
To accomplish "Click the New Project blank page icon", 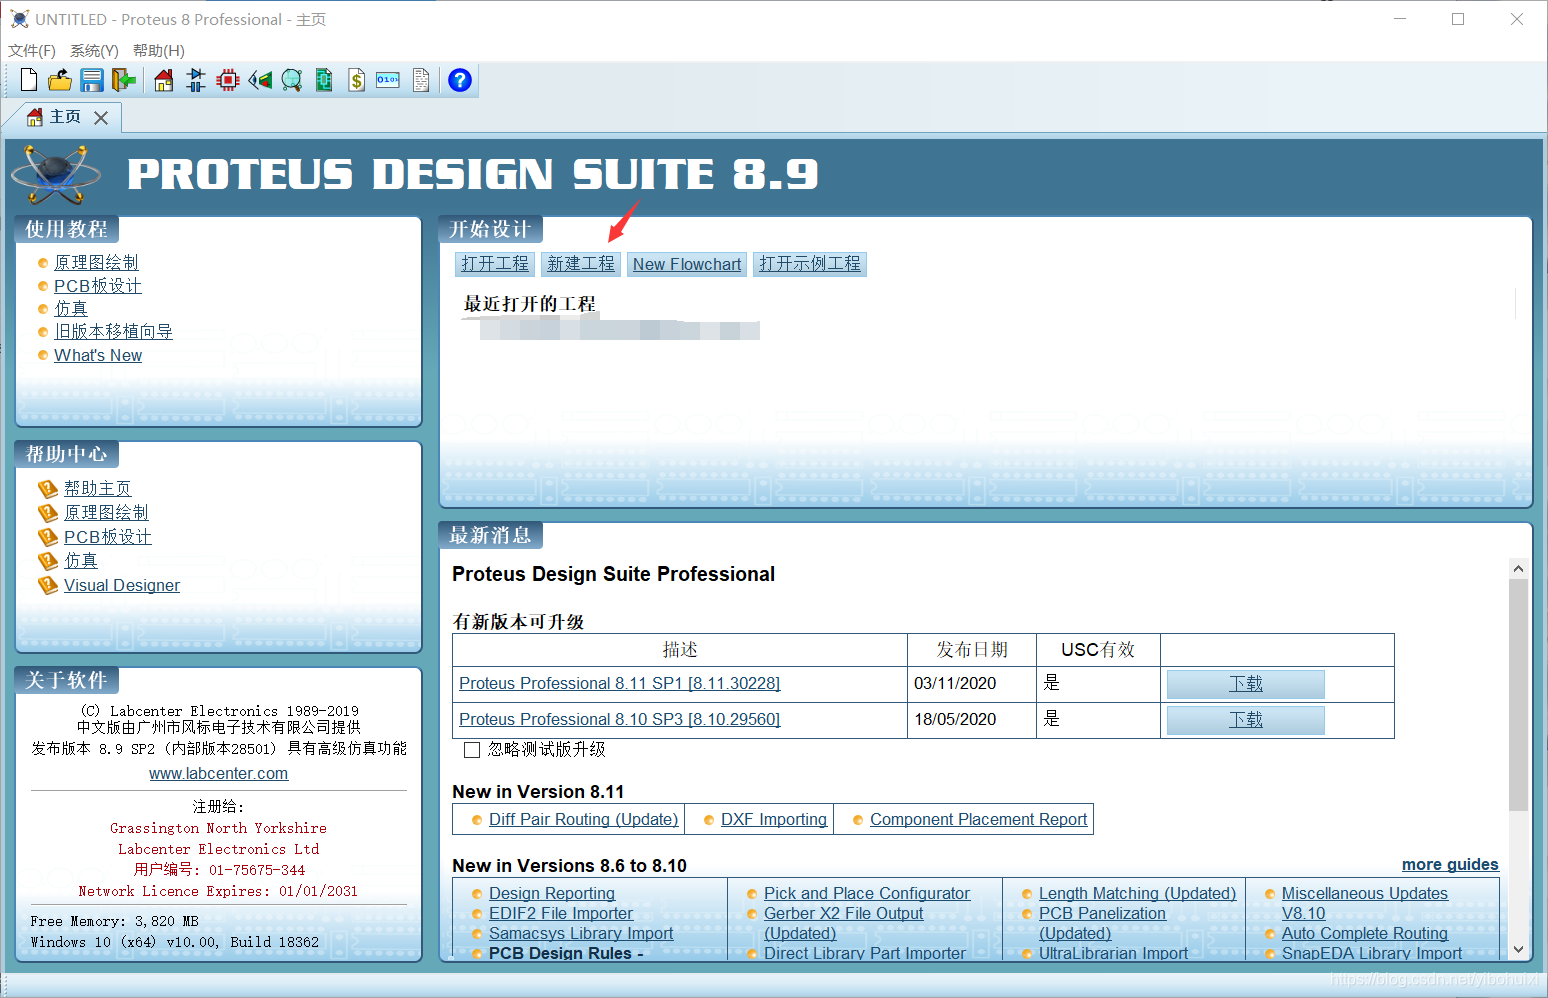I will (x=29, y=80).
